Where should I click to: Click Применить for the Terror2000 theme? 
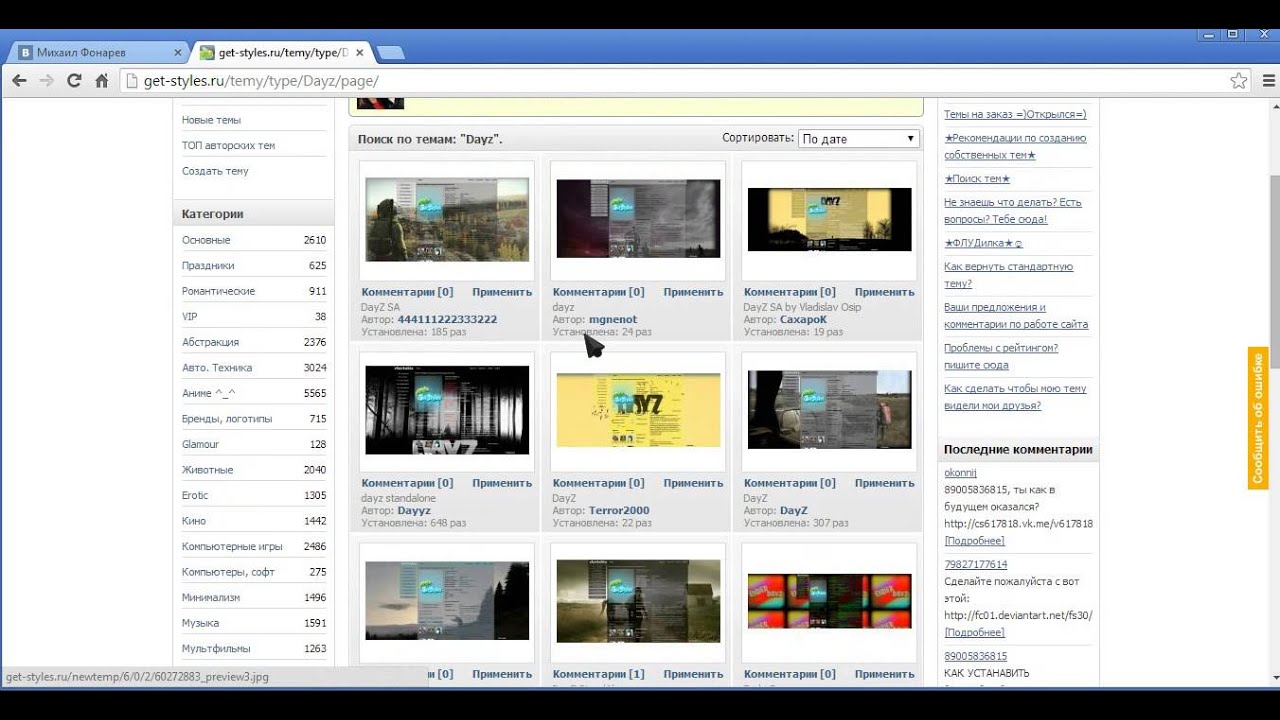693,483
